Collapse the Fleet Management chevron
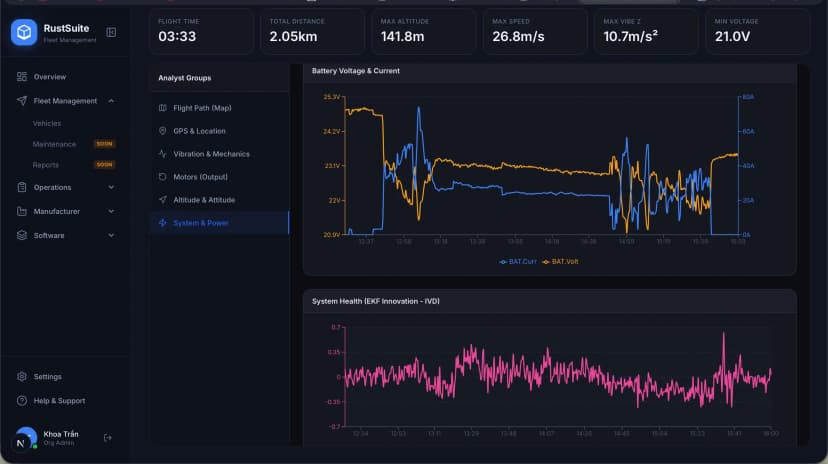 111,101
